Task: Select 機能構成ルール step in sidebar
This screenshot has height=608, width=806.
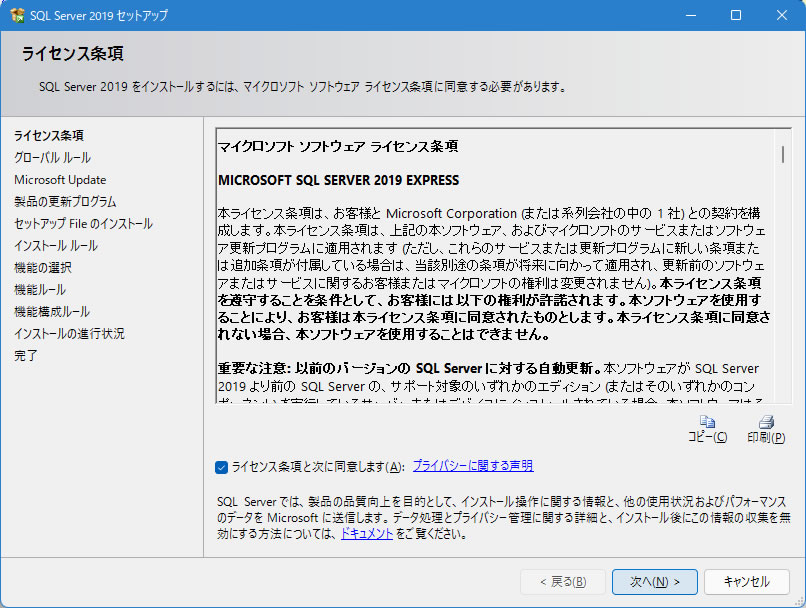Action: coord(52,311)
